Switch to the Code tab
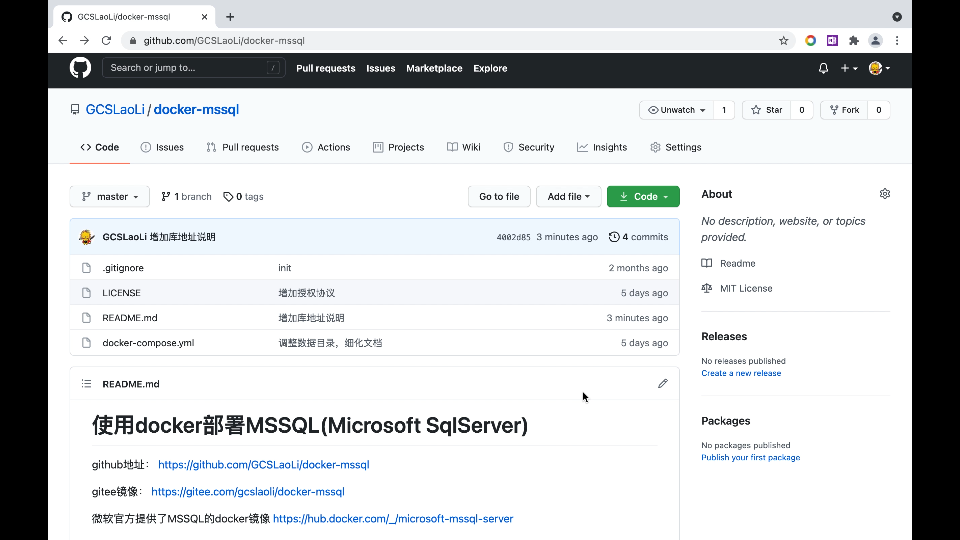The image size is (960, 540). pos(100,148)
